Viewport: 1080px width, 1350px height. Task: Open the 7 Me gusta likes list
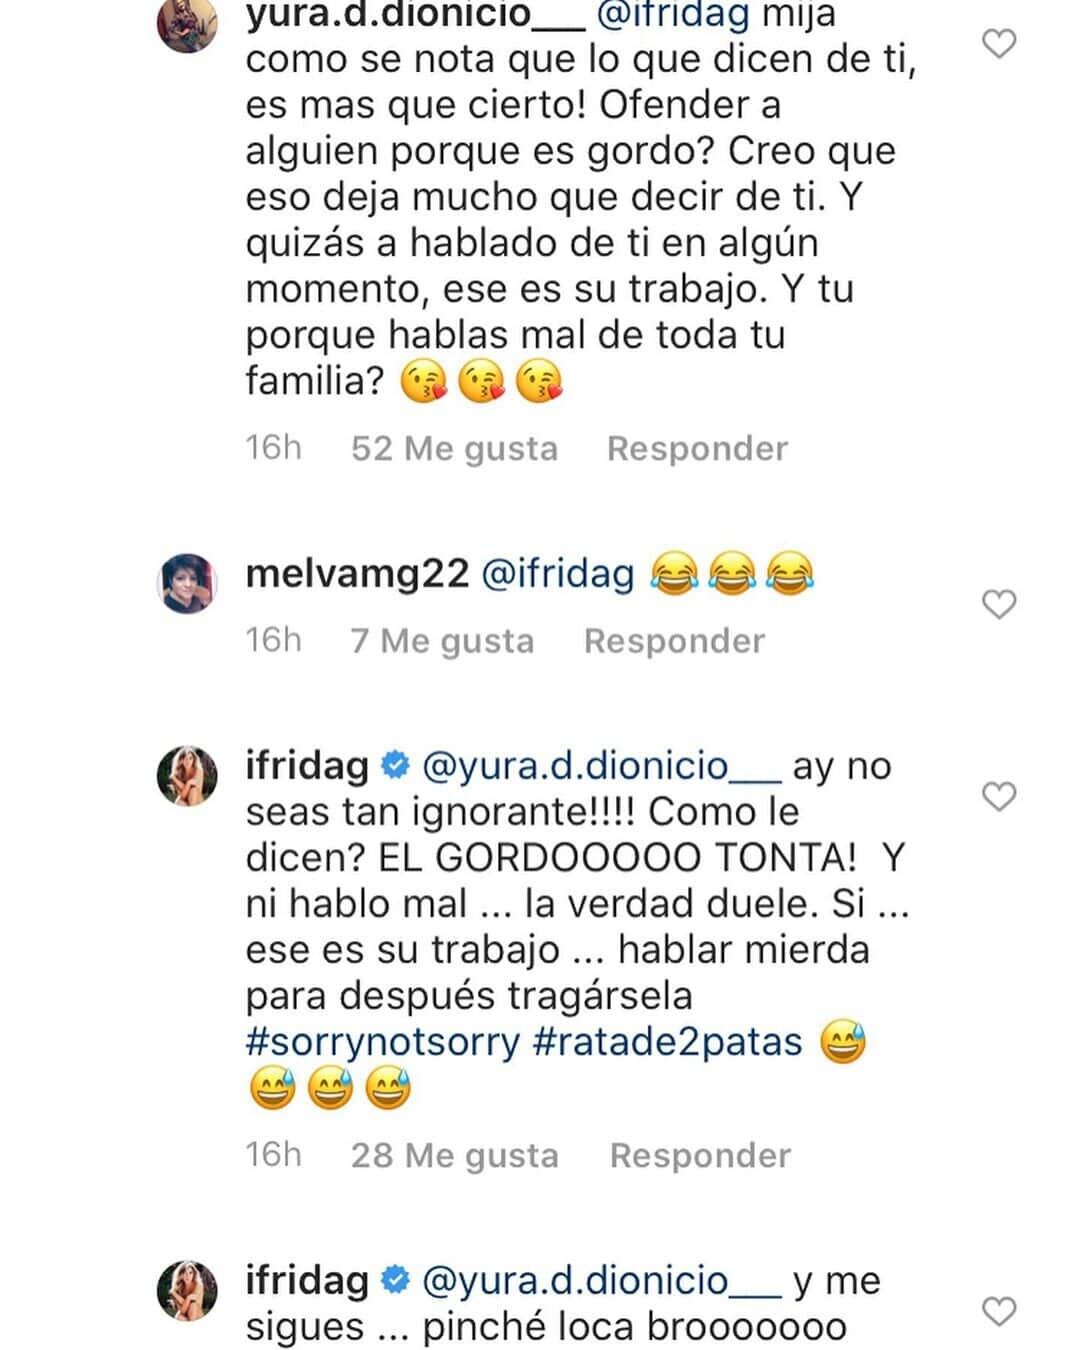442,640
